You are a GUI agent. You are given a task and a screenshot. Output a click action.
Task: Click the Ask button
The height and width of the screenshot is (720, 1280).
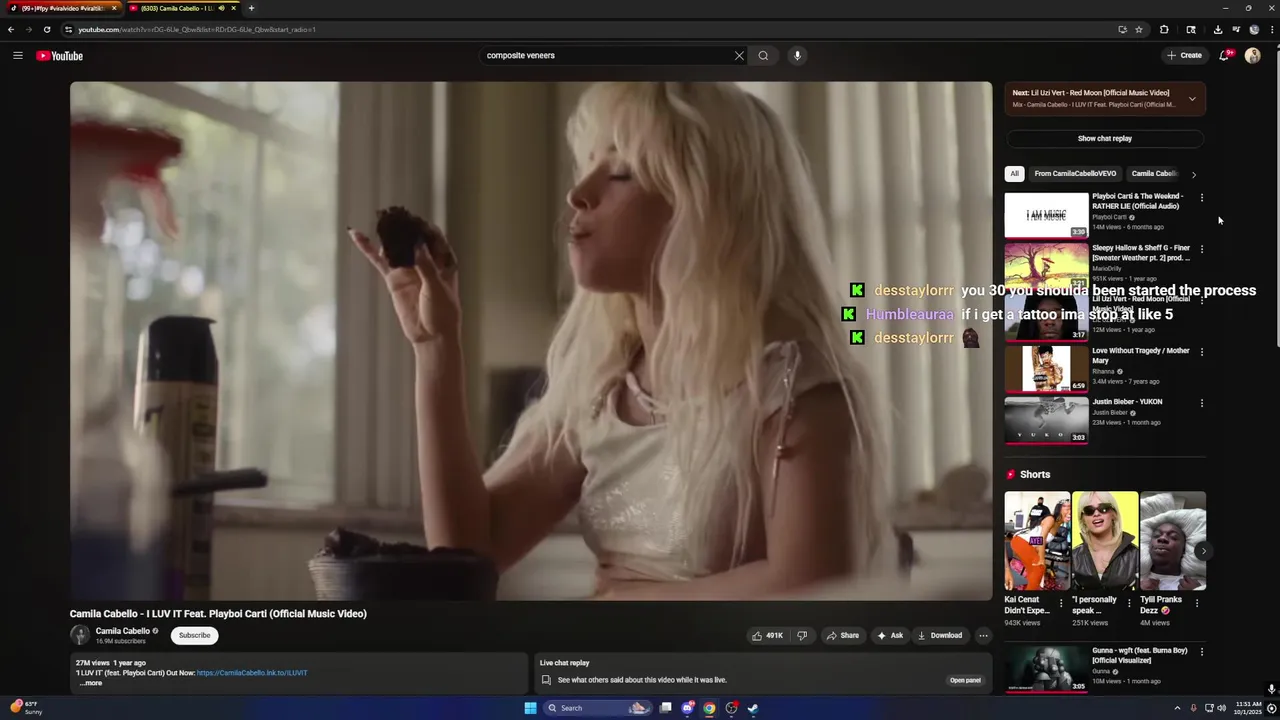tap(890, 635)
